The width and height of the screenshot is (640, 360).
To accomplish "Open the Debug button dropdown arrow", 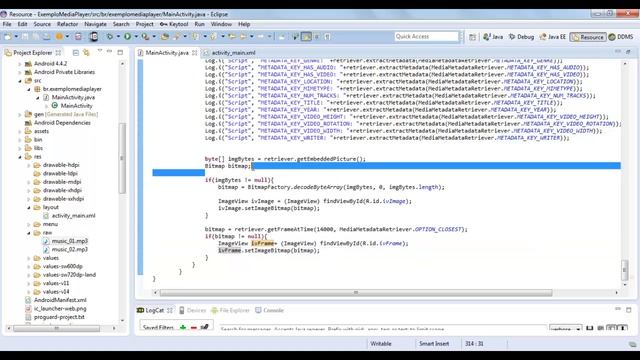I will point(118,37).
